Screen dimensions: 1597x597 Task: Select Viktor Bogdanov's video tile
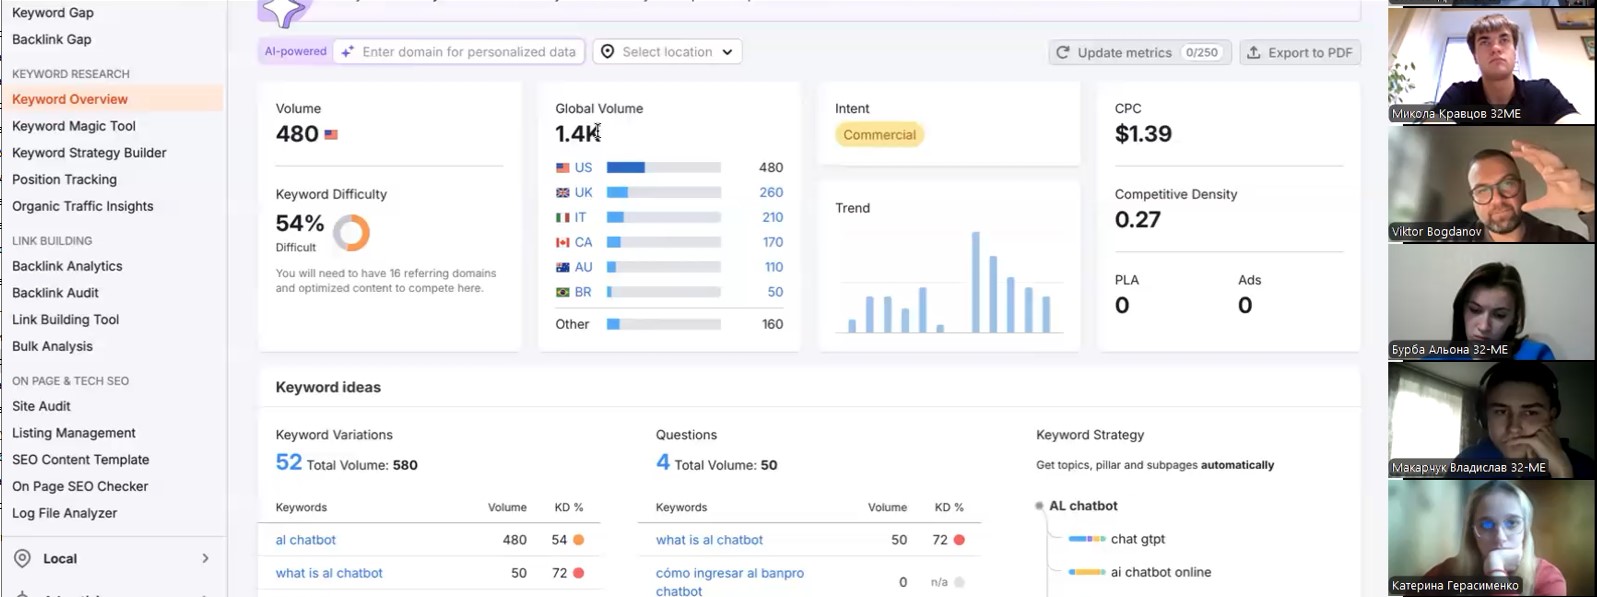pyautogui.click(x=1491, y=184)
